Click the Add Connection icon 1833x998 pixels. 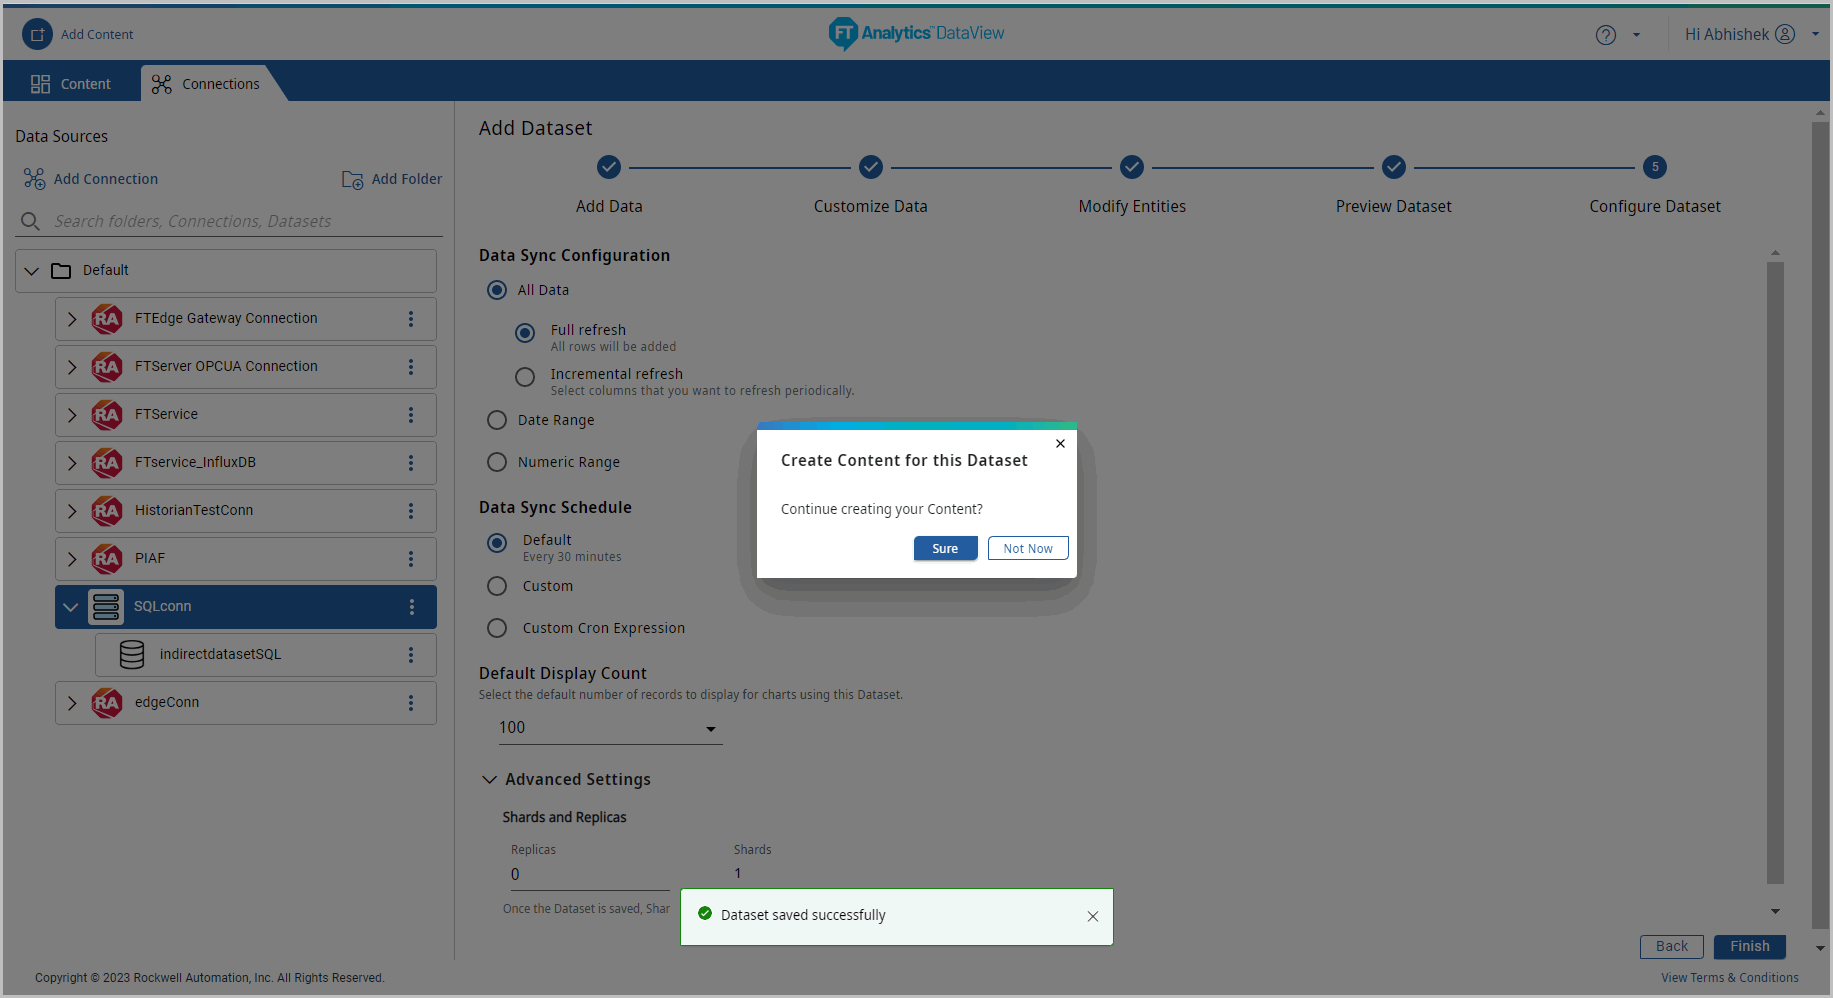click(x=35, y=179)
